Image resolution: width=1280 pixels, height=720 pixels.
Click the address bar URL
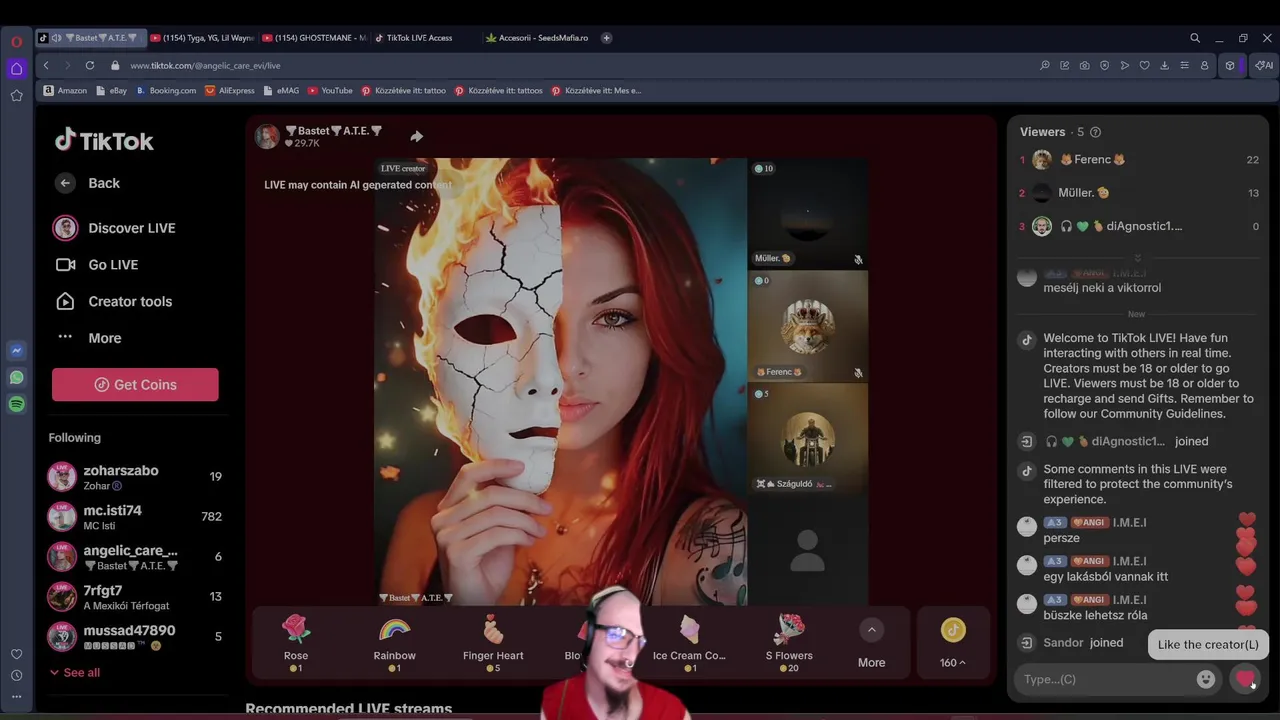click(205, 66)
